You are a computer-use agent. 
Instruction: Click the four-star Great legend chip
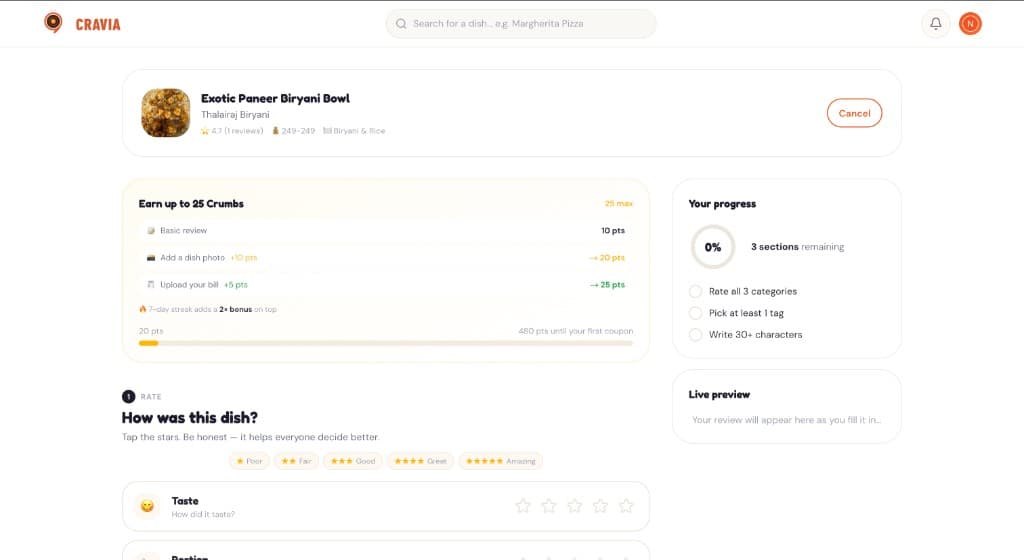(420, 461)
